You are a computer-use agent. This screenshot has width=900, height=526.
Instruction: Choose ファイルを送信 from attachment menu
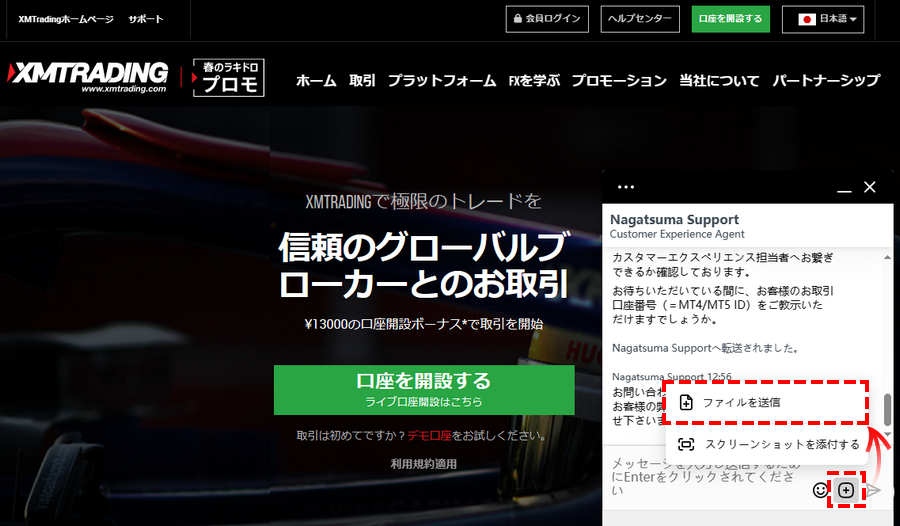[x=765, y=403]
